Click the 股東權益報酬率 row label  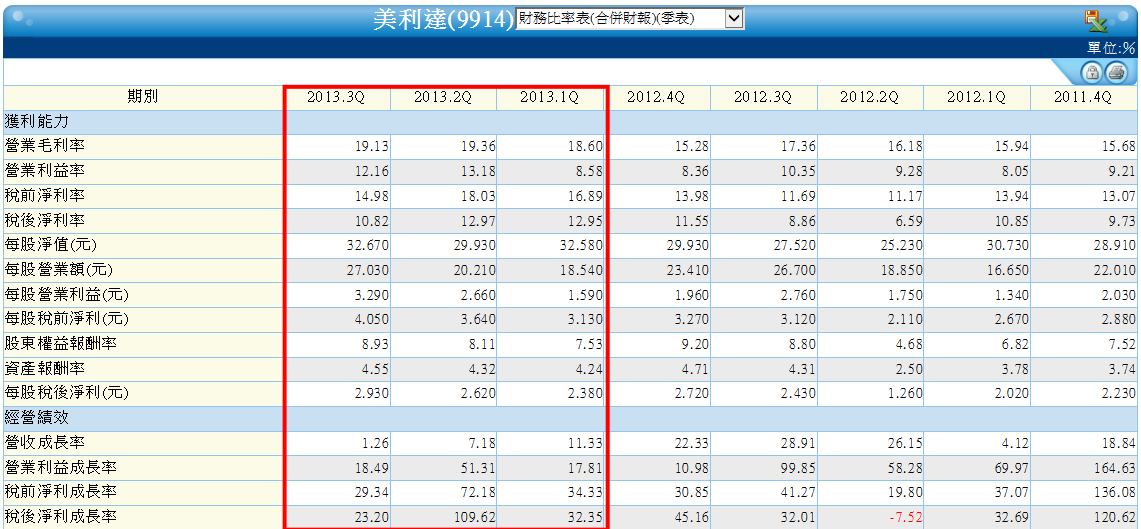59,344
